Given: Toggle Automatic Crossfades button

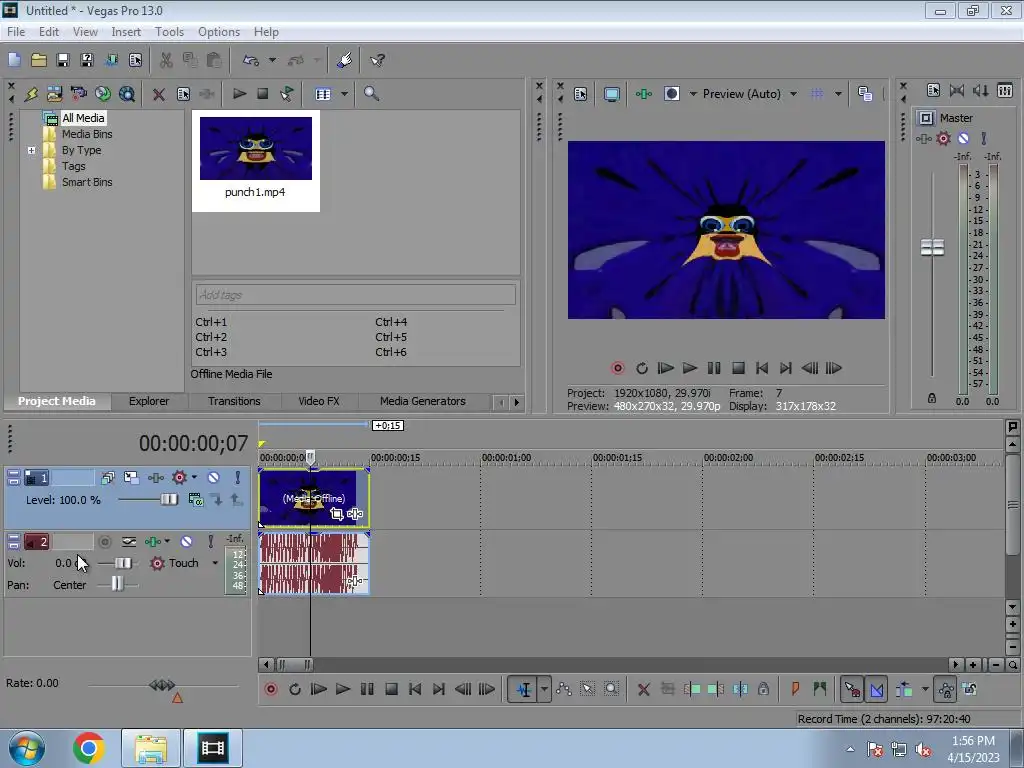Looking at the screenshot, I should (876, 689).
